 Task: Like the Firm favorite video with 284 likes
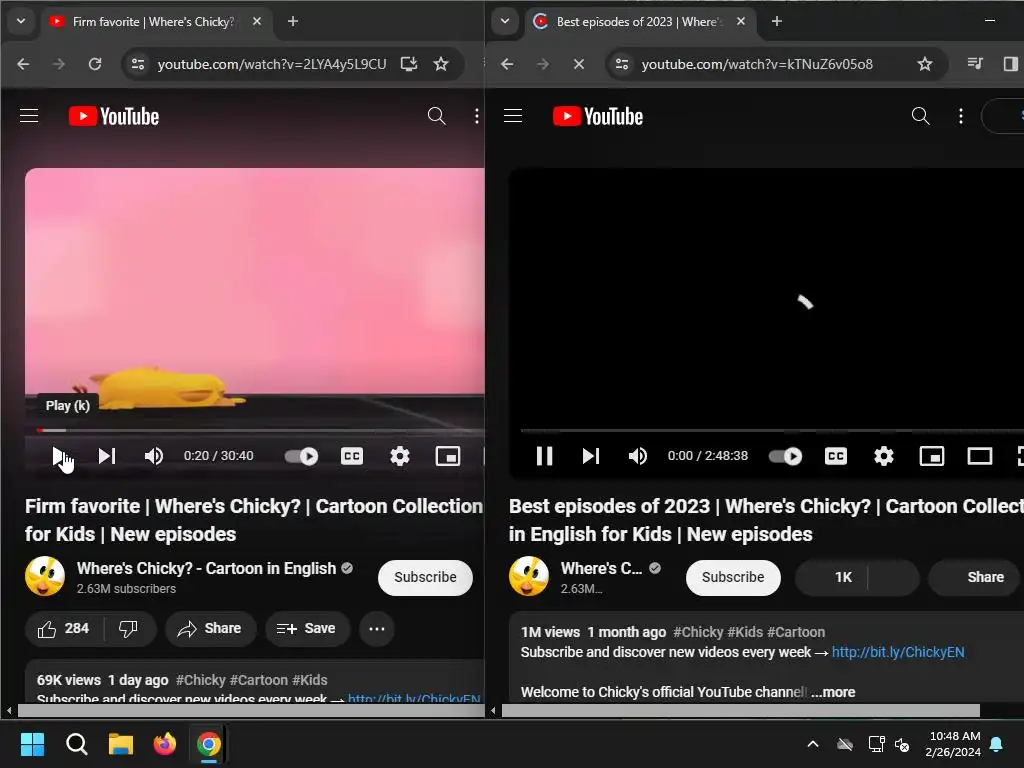pyautogui.click(x=63, y=629)
